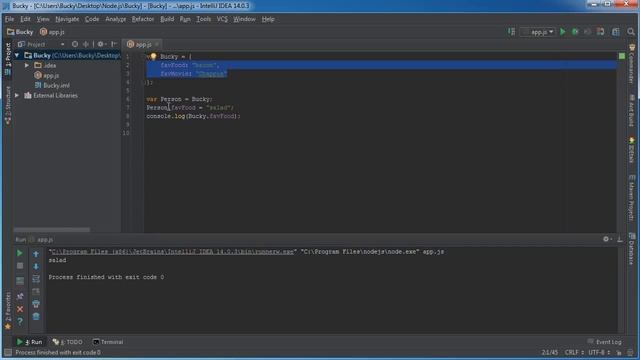The image size is (640, 360).
Task: Toggle Use Soft Wraps in console
Action: [36, 279]
